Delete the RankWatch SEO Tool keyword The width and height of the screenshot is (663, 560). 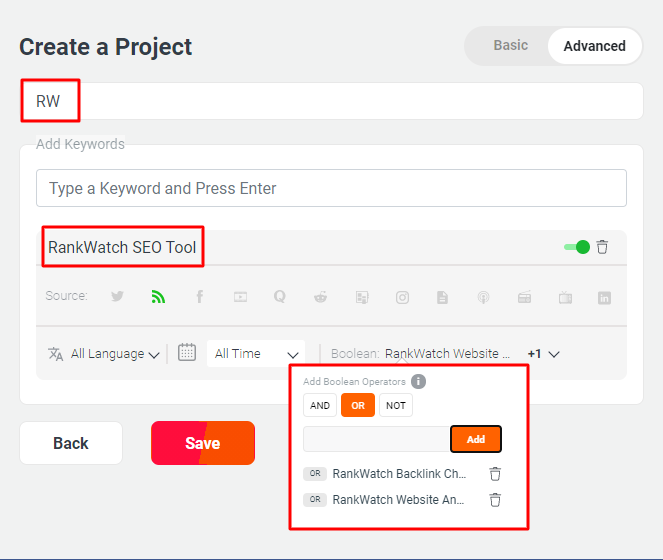pyautogui.click(x=602, y=247)
